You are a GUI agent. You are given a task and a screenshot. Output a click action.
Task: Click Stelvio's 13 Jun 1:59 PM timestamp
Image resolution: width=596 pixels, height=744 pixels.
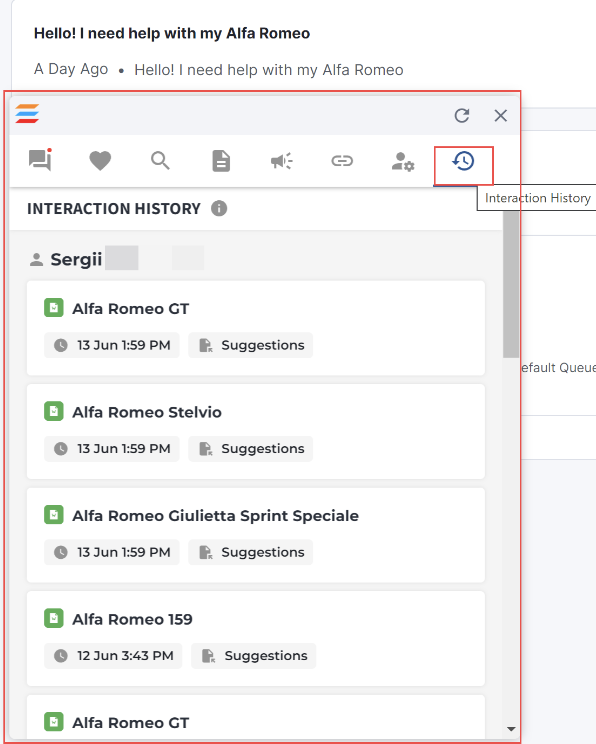(x=112, y=448)
